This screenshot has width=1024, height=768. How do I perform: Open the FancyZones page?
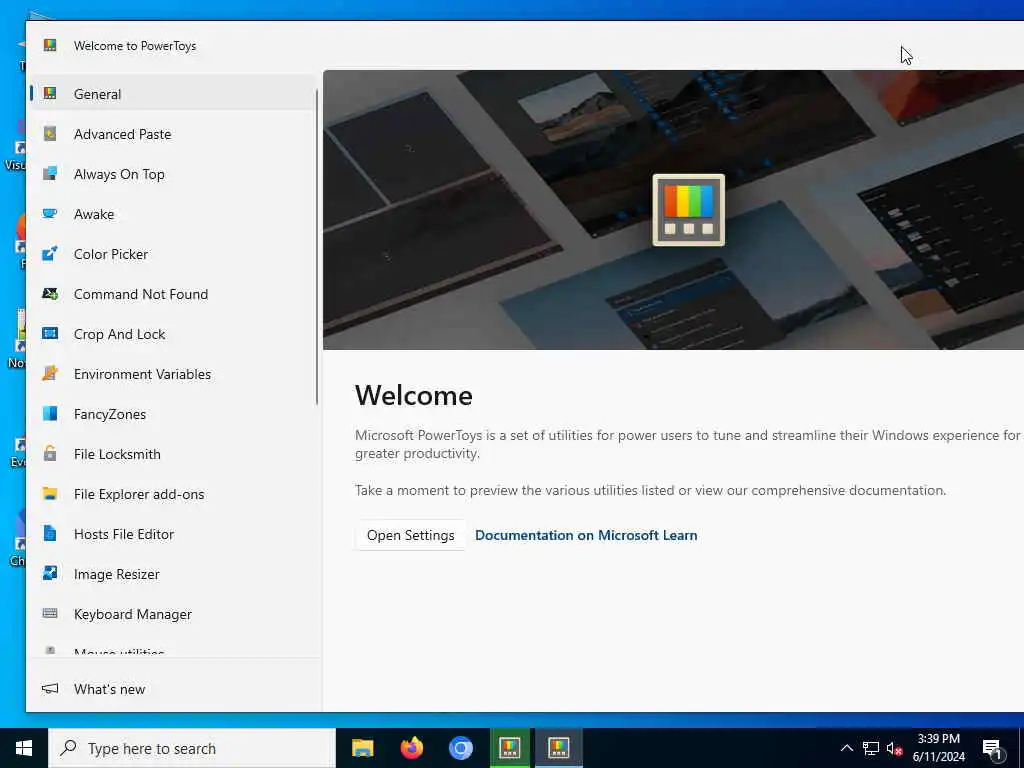tap(174, 413)
